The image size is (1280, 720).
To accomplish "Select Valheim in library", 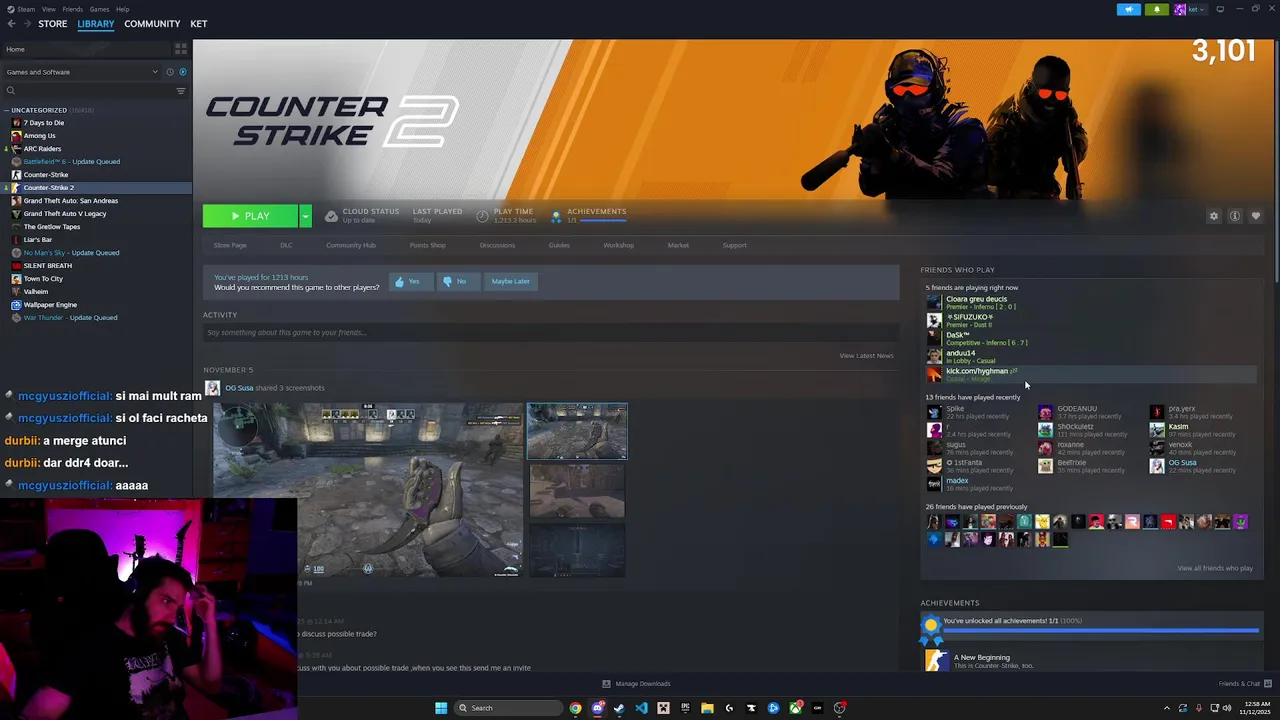I will pyautogui.click(x=36, y=292).
